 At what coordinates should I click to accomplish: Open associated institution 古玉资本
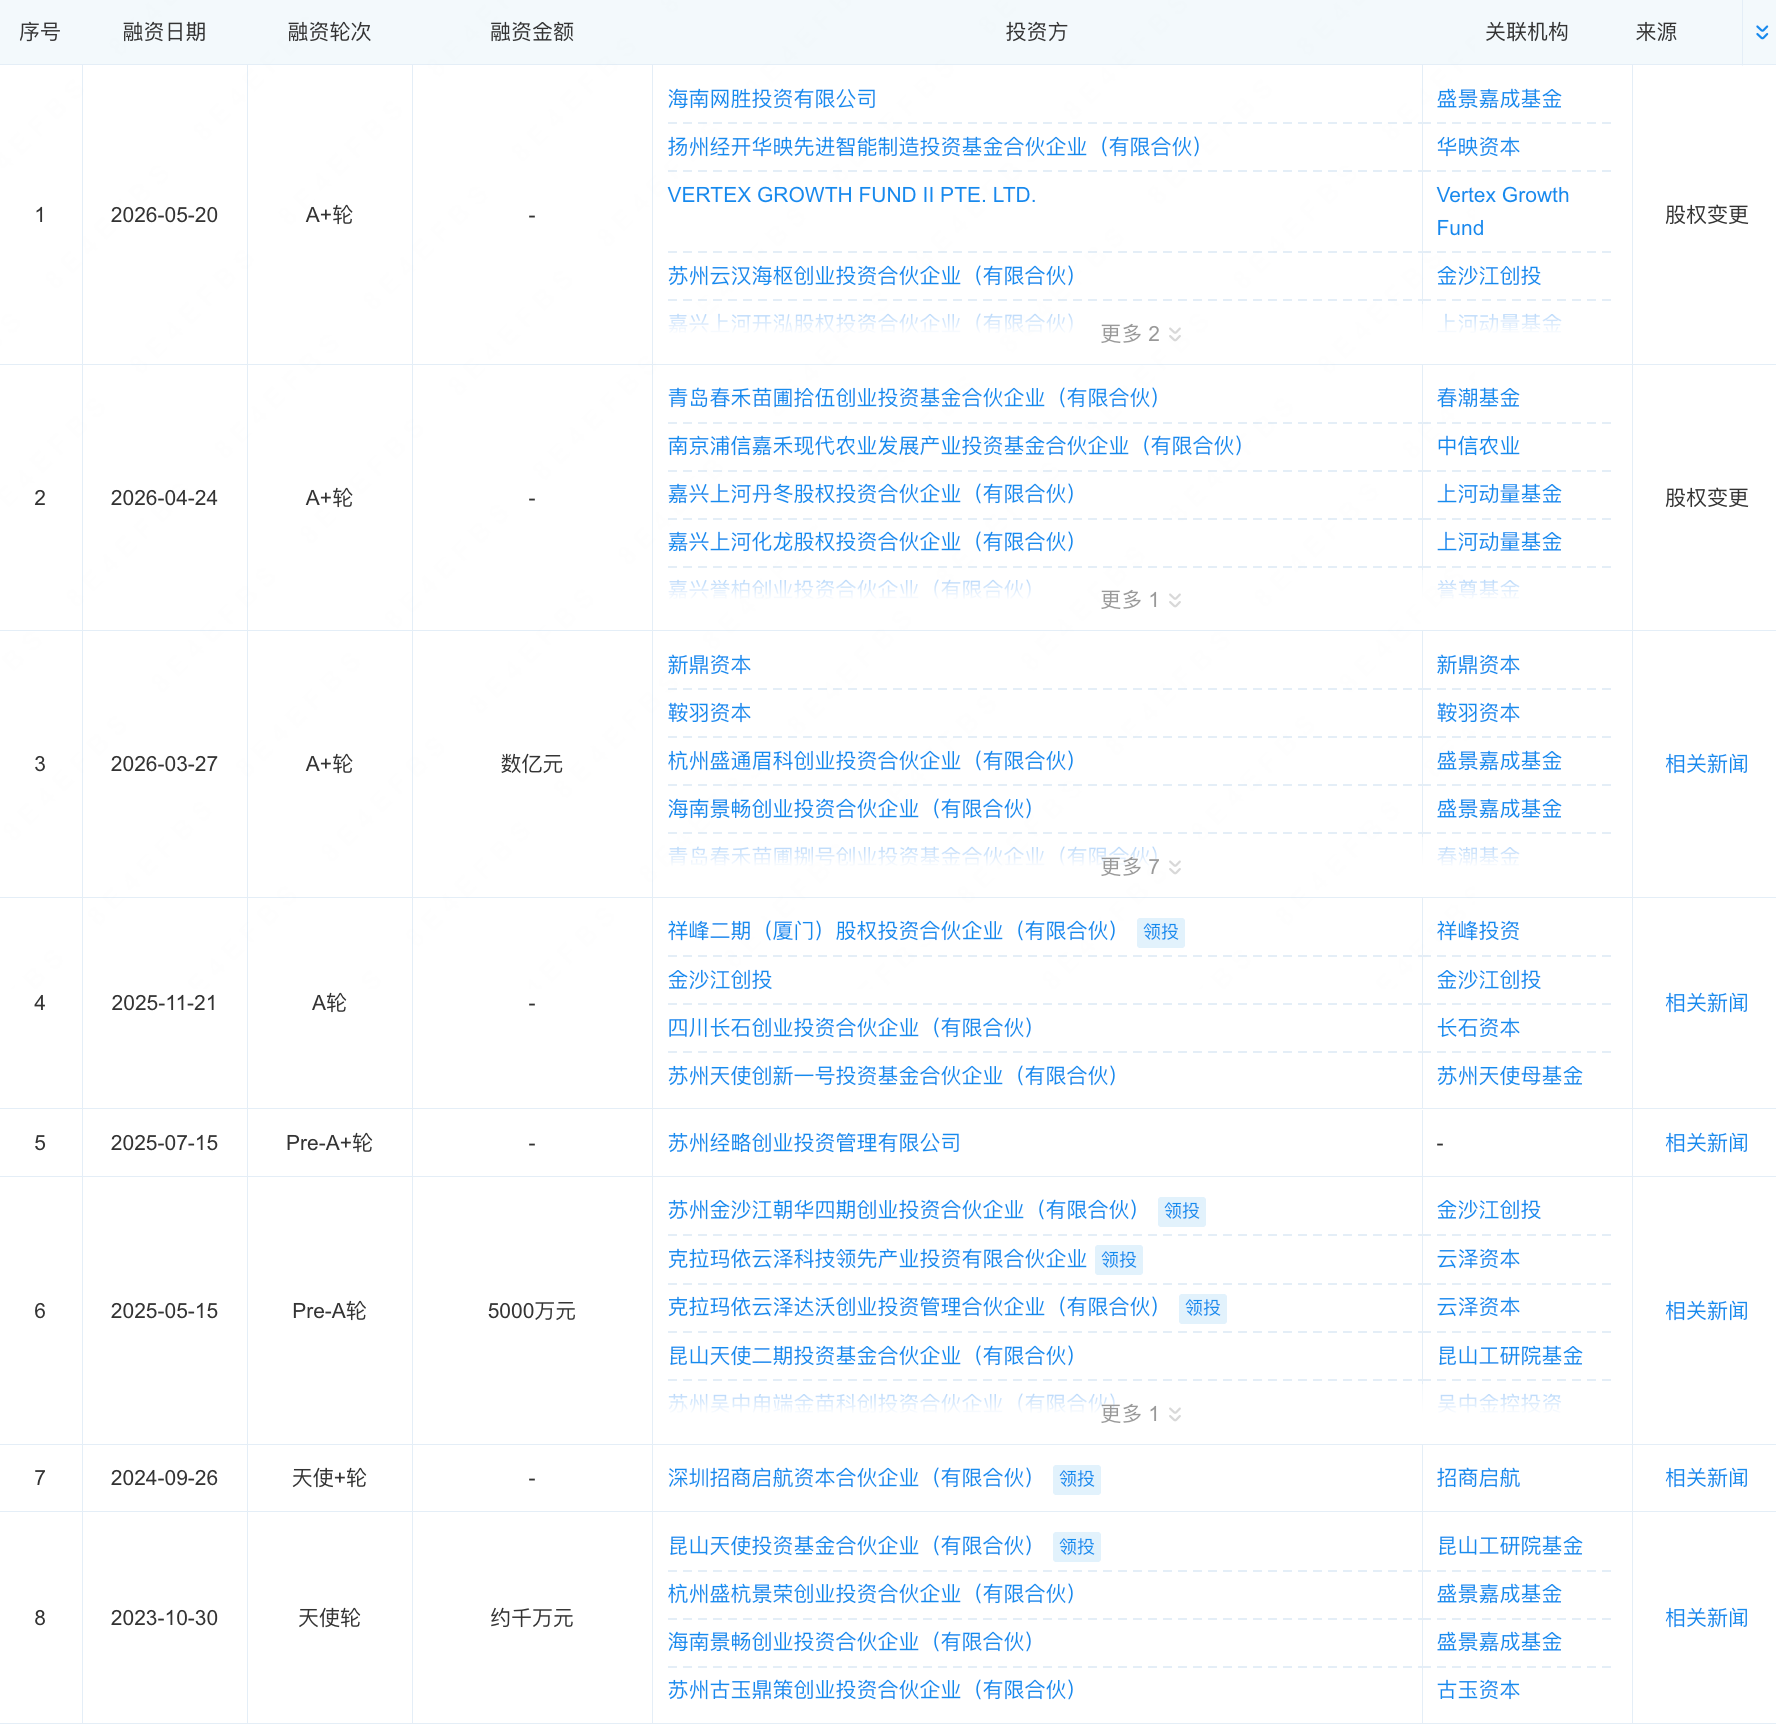[x=1478, y=1690]
